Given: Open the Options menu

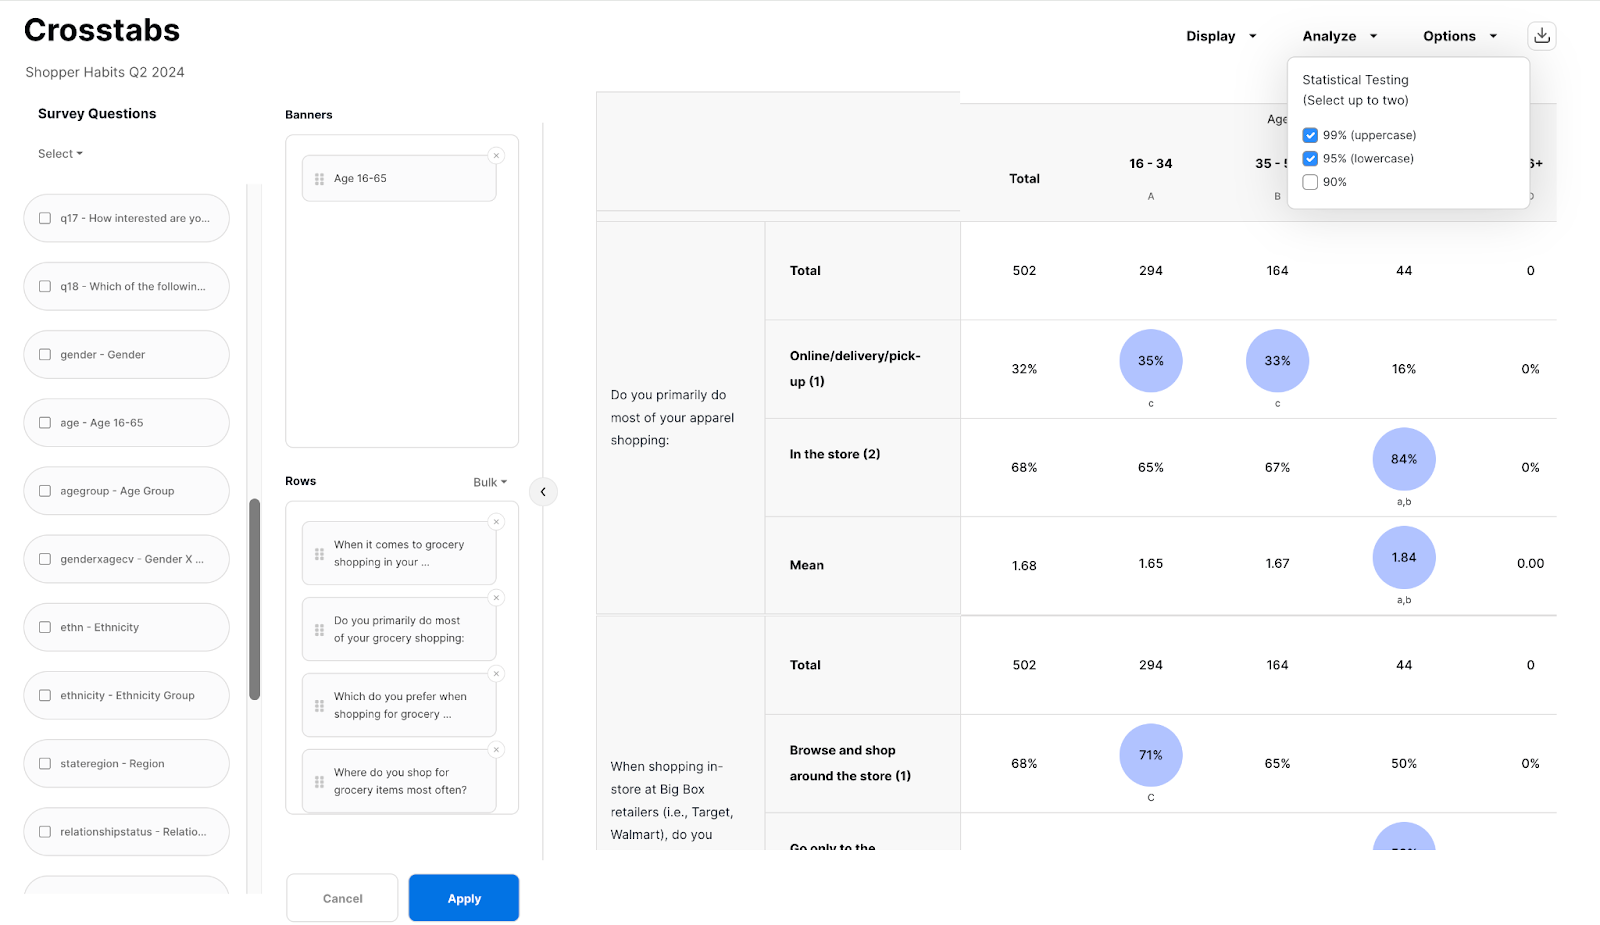Looking at the screenshot, I should coord(1459,36).
